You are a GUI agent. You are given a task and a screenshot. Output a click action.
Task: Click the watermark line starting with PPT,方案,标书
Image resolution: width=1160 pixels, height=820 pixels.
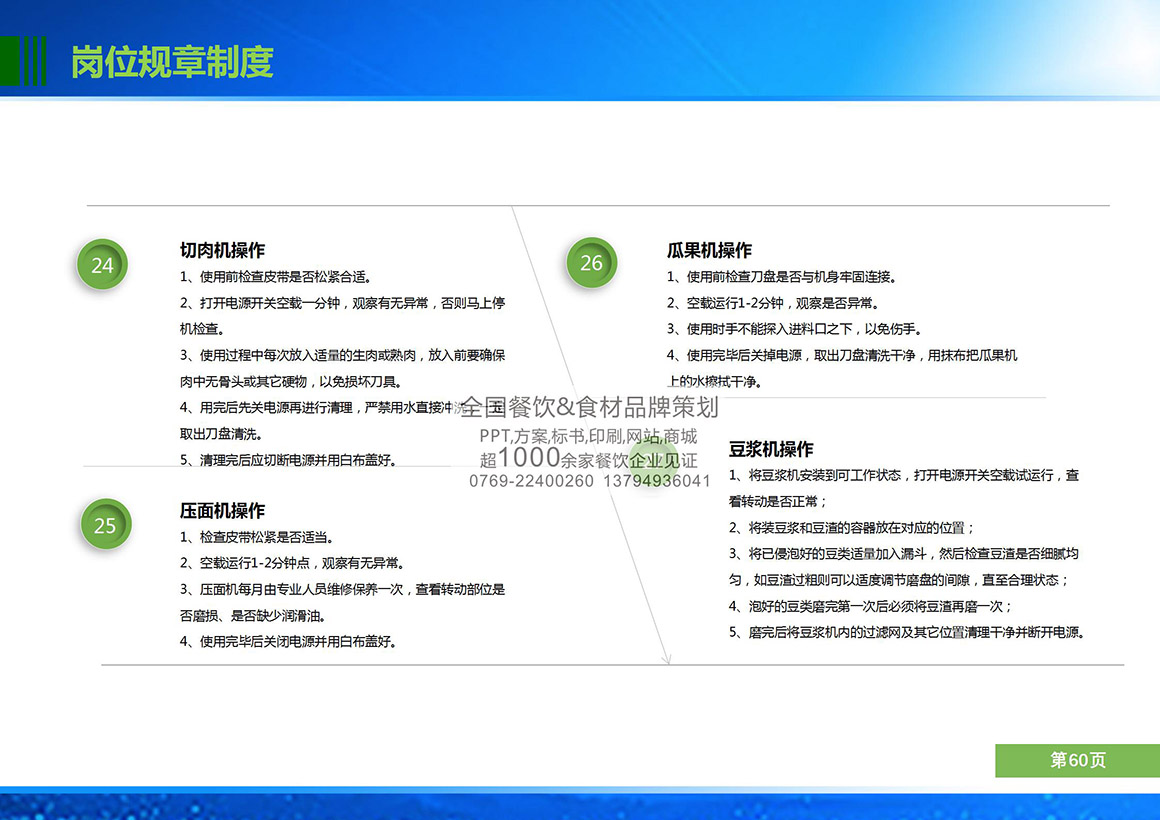(x=588, y=436)
